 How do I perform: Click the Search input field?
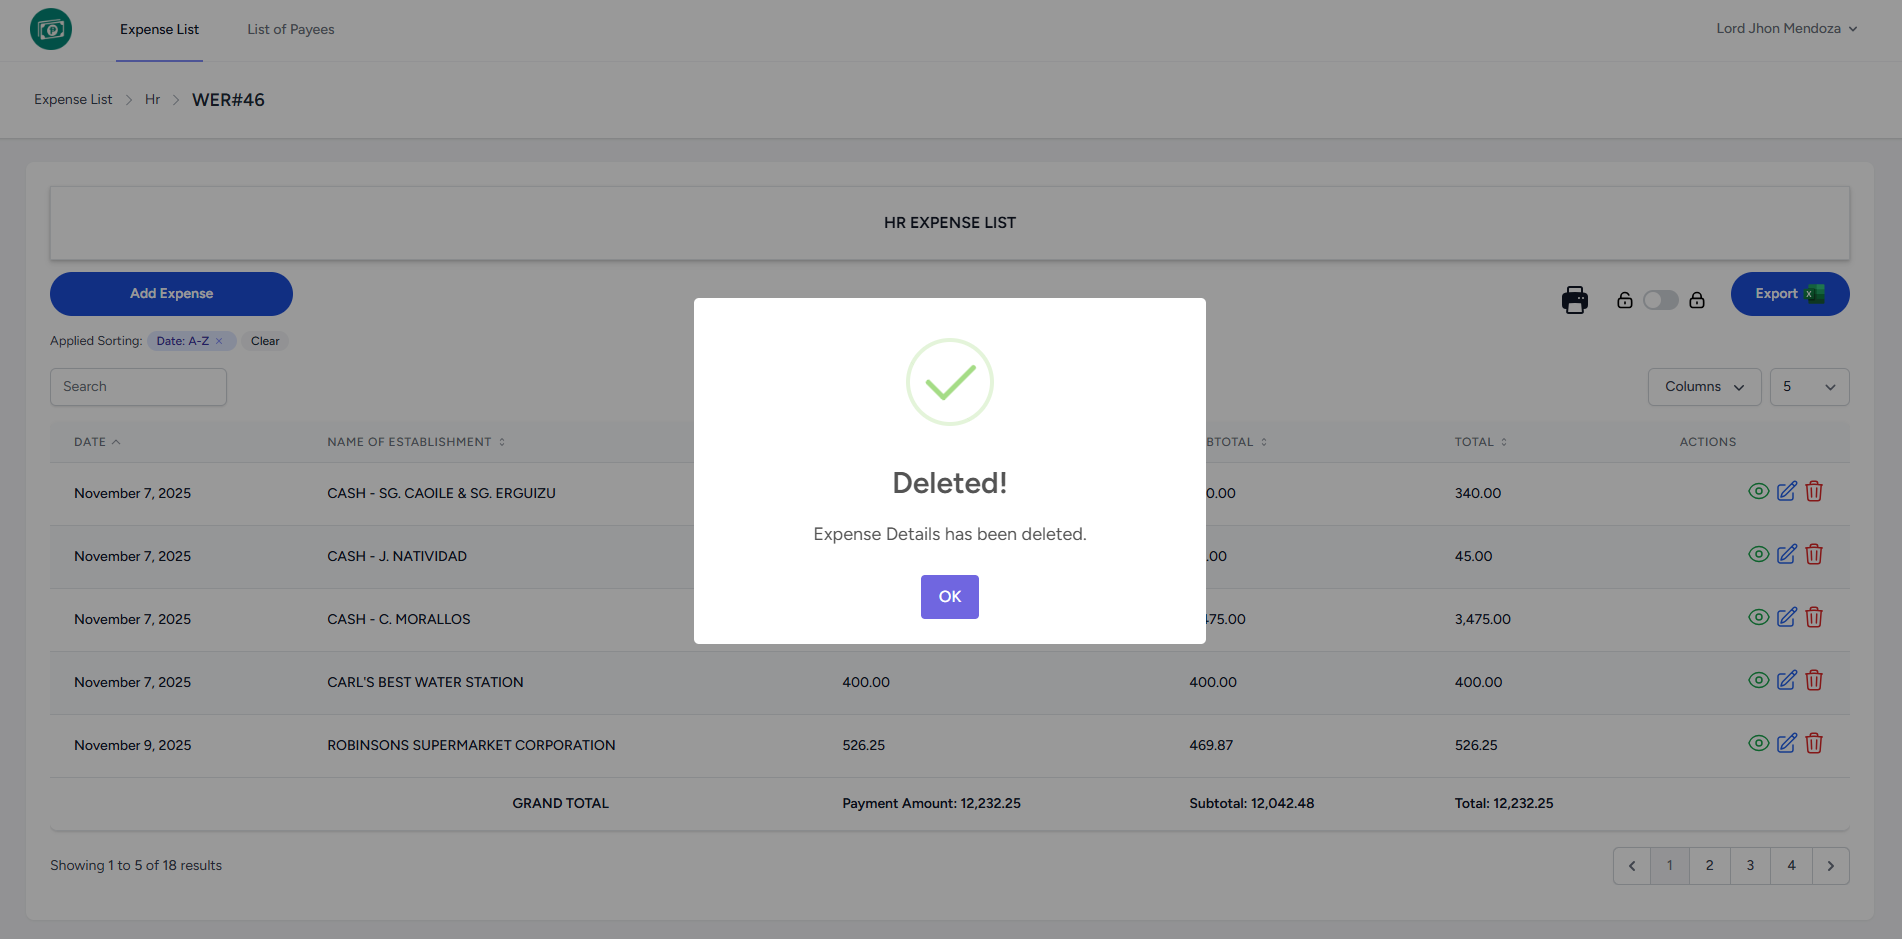pos(138,387)
